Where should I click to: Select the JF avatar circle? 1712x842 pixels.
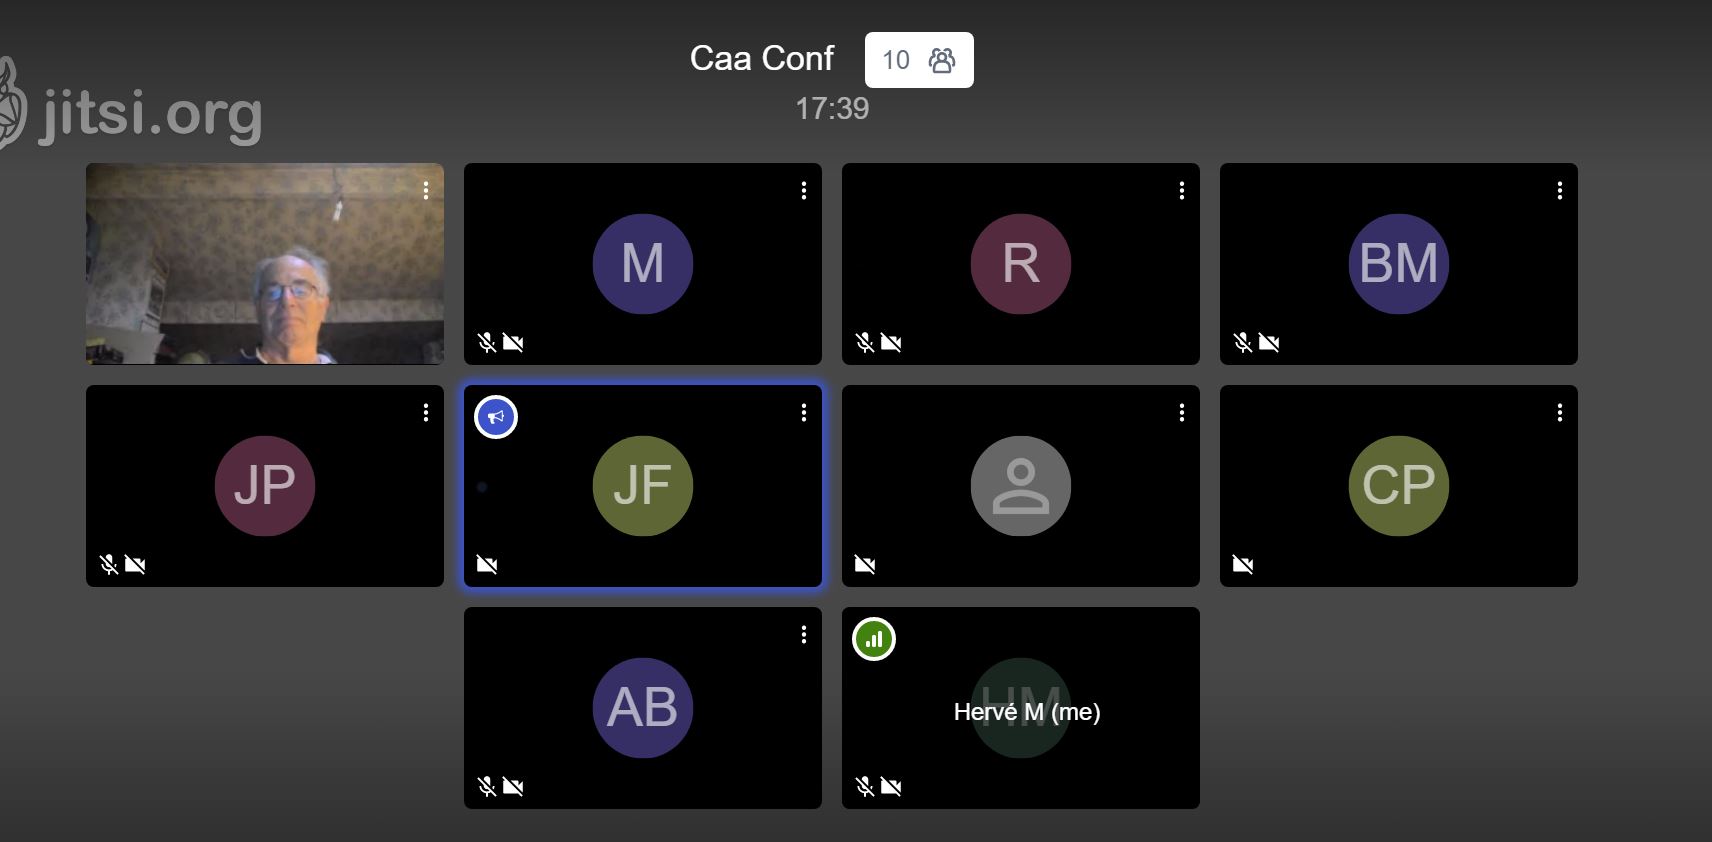pyautogui.click(x=643, y=486)
